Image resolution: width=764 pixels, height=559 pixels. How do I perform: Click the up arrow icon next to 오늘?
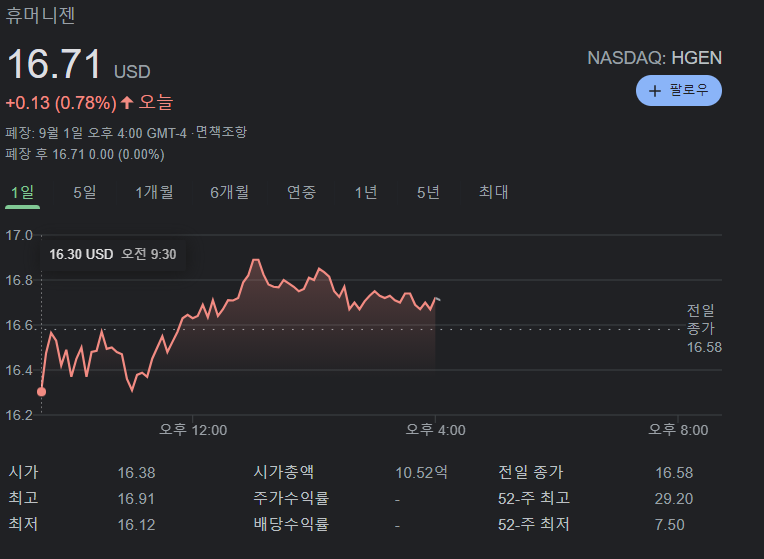pyautogui.click(x=127, y=102)
